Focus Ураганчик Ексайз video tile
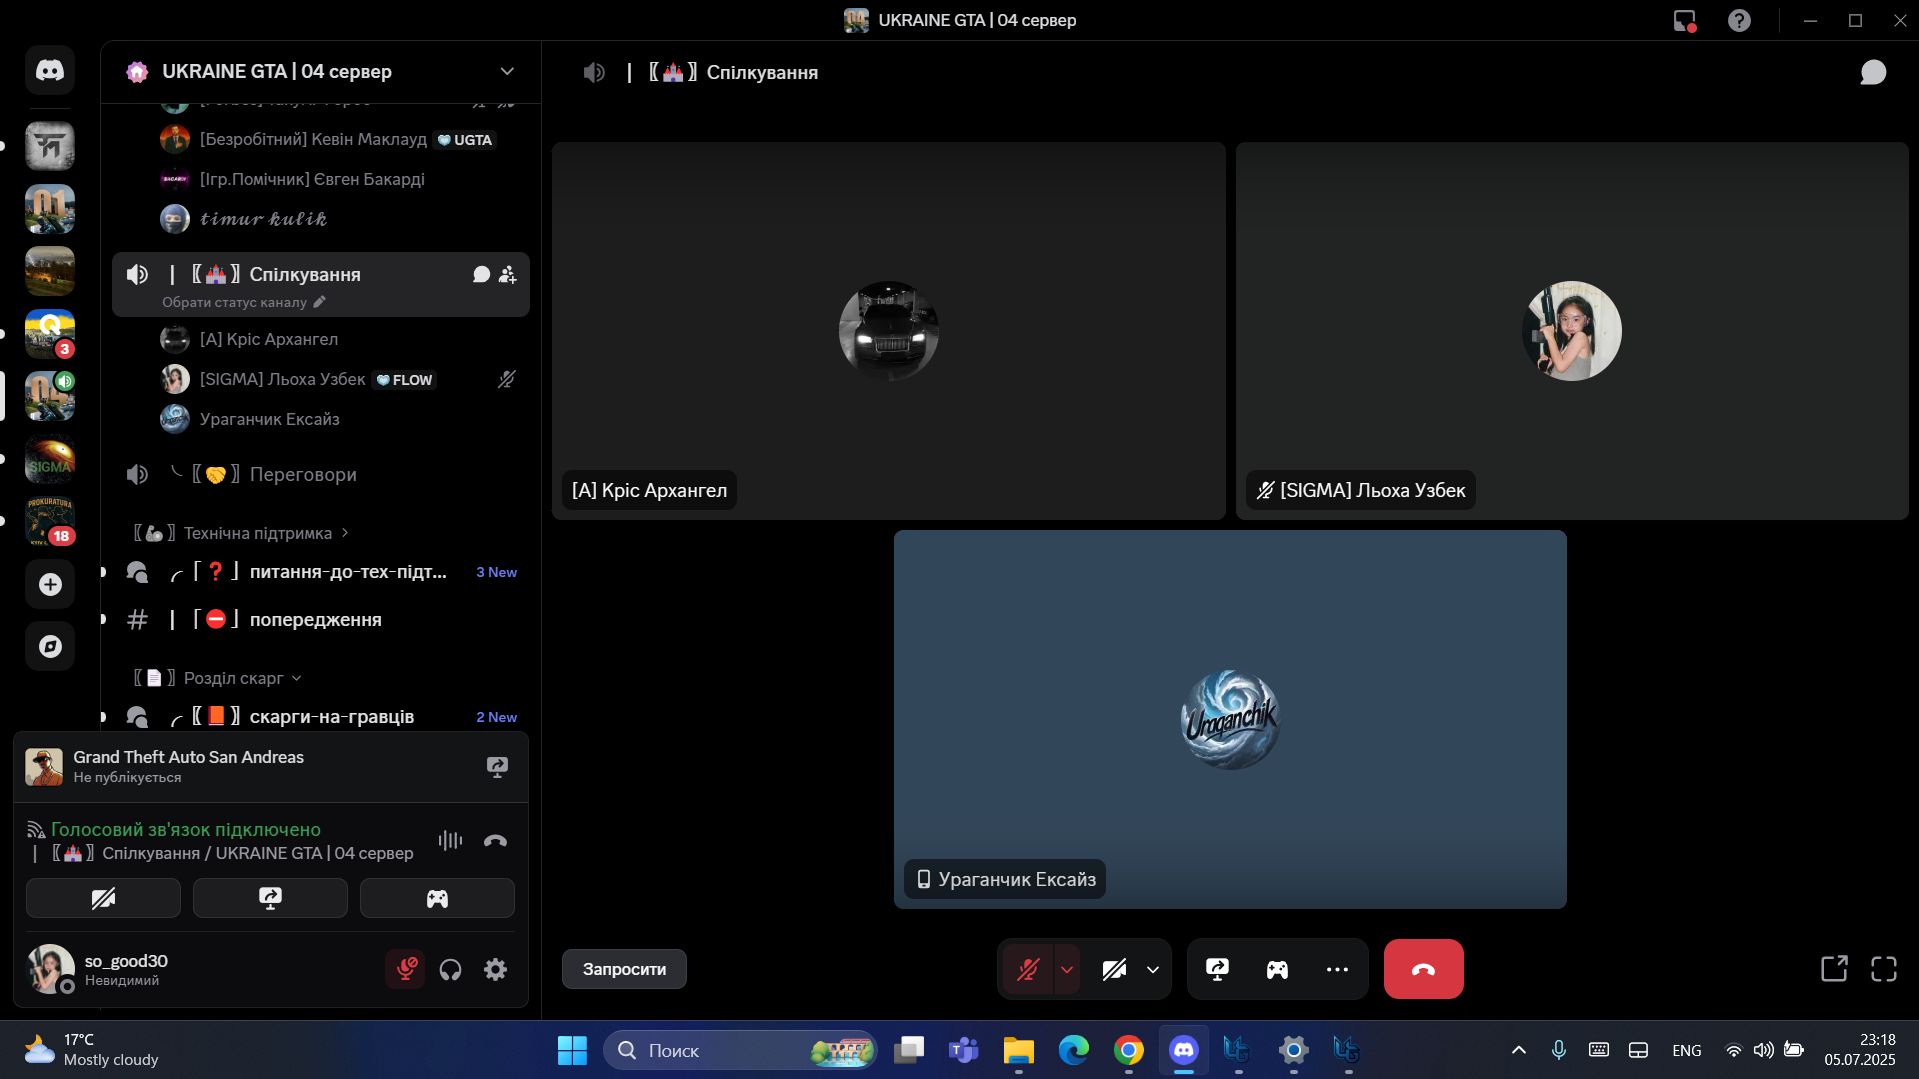 pos(1230,719)
